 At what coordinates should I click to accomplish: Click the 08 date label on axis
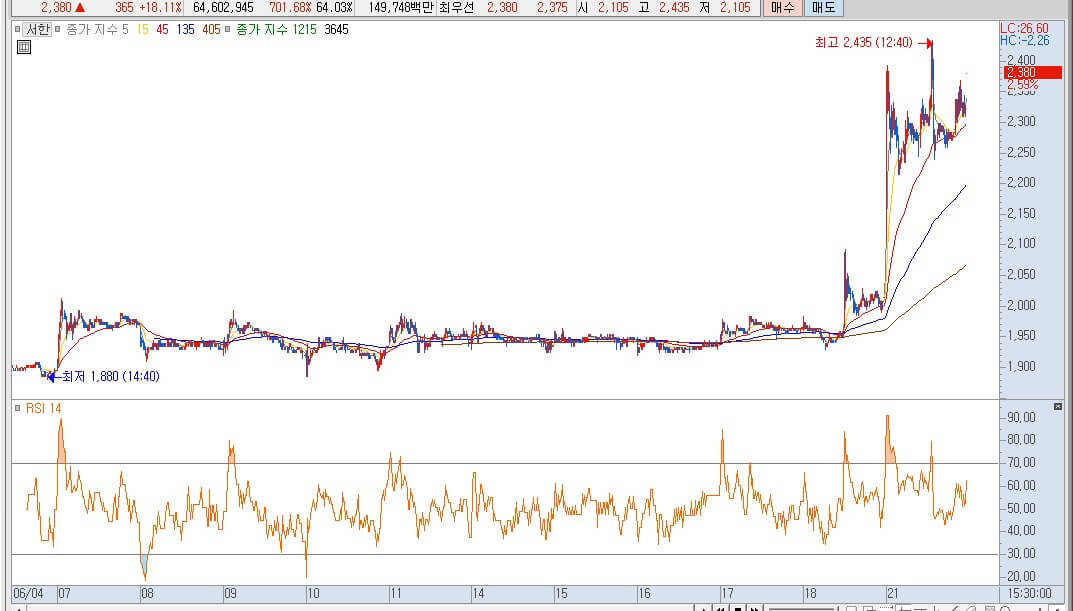[147, 593]
